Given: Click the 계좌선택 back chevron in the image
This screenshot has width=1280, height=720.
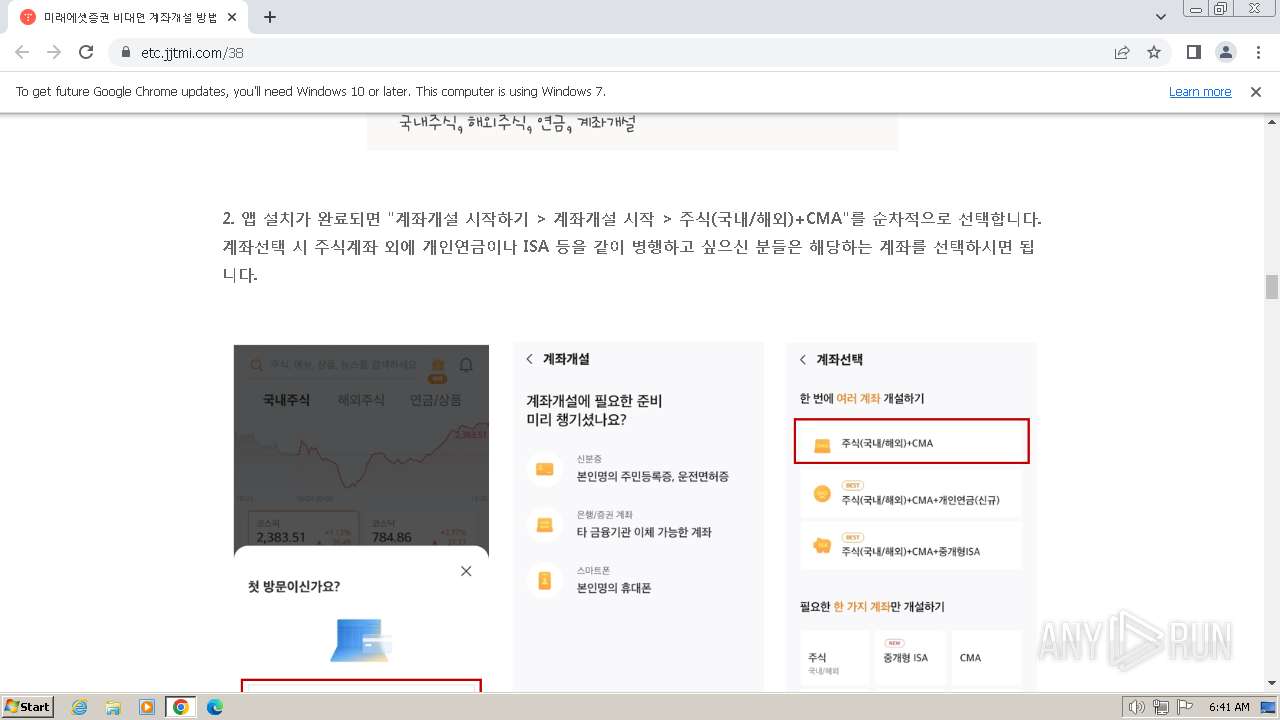Looking at the screenshot, I should click(803, 359).
